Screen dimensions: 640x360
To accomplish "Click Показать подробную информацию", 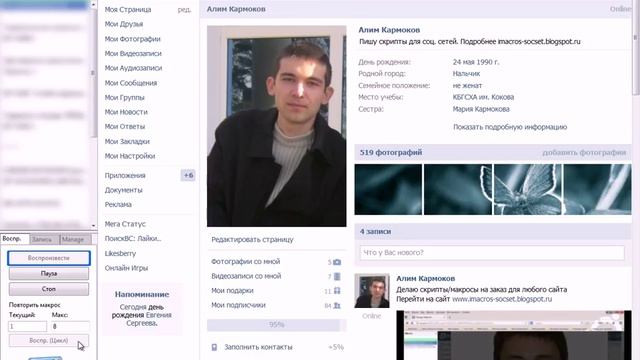I will tap(510, 127).
